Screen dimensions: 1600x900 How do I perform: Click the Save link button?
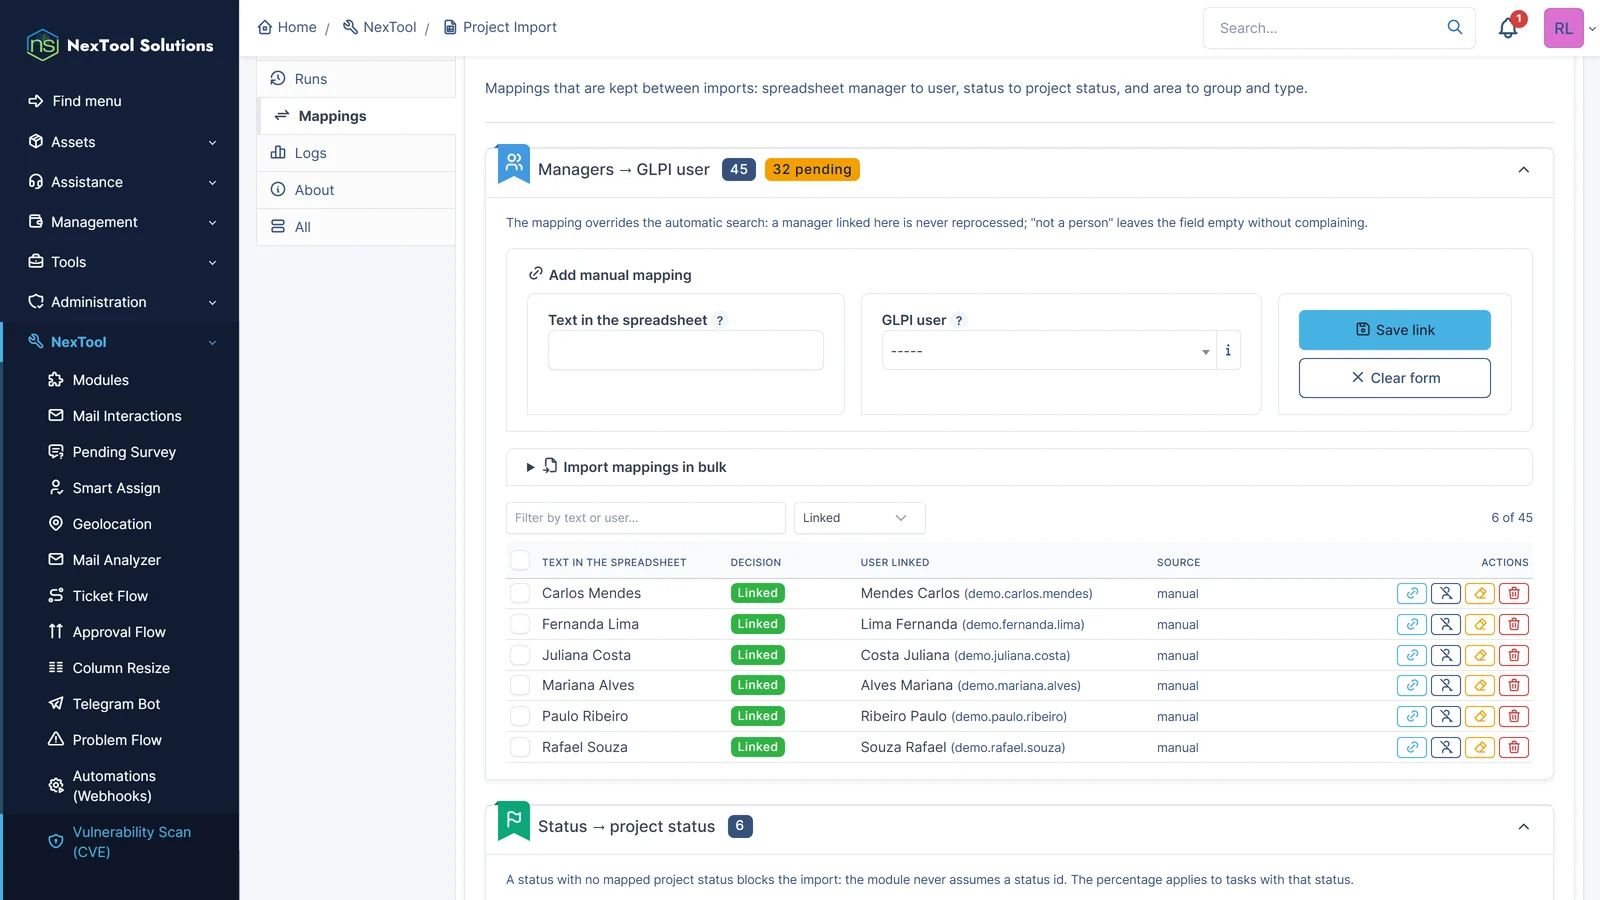pos(1394,330)
